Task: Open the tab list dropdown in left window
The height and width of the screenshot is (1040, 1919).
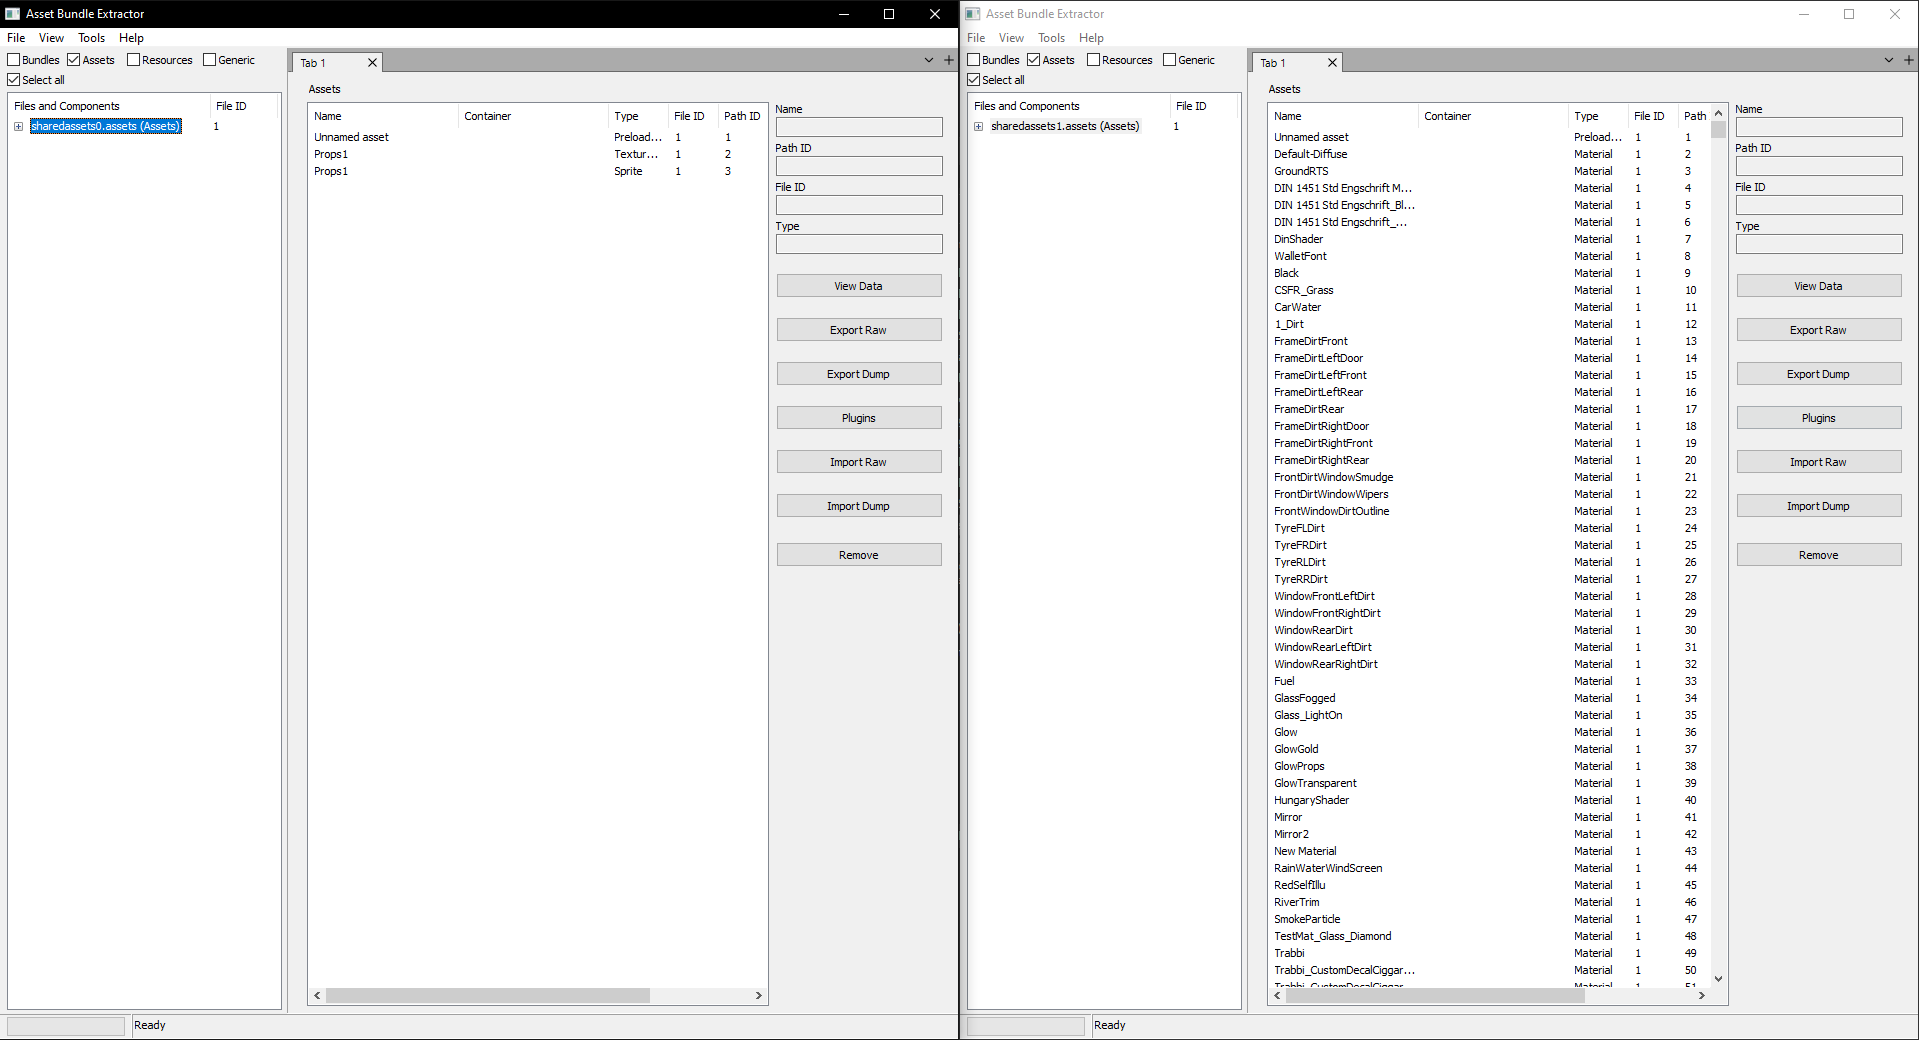Action: (929, 60)
